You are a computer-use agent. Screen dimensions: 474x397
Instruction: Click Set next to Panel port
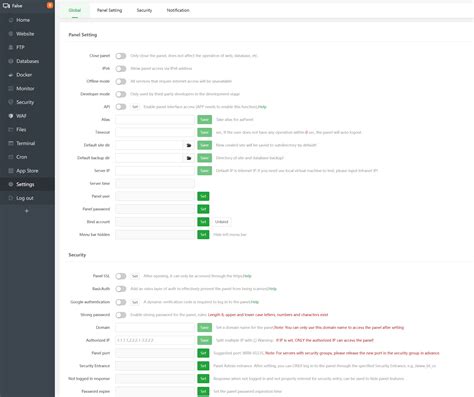(203, 353)
